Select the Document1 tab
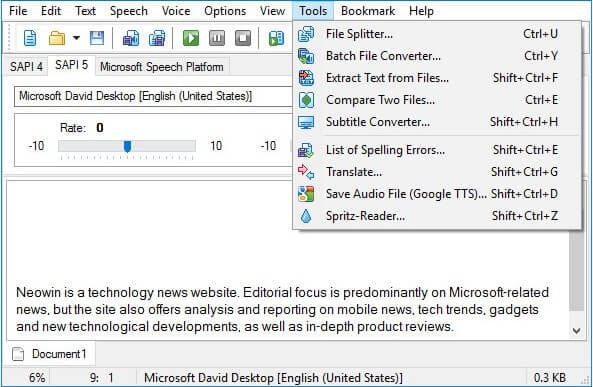 pyautogui.click(x=50, y=354)
